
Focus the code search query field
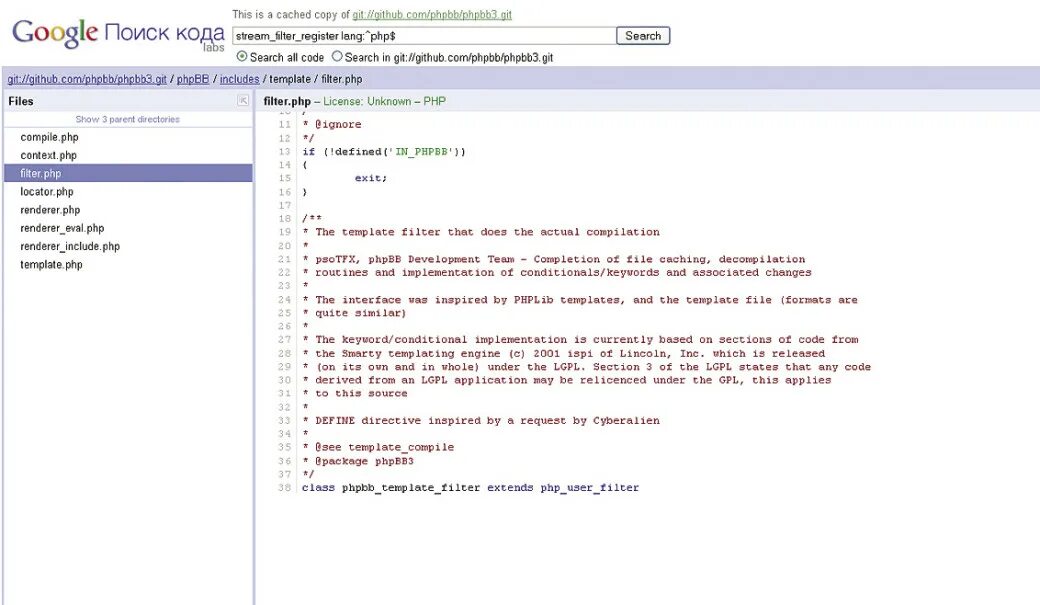(424, 36)
